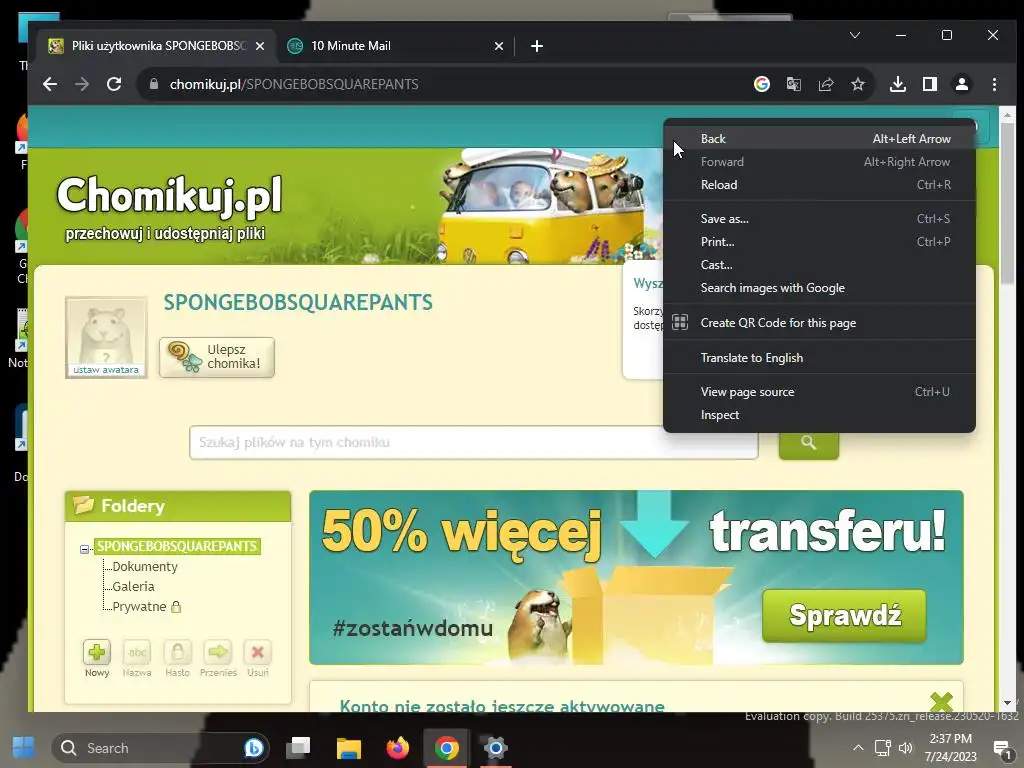Open the tab search chevron in title bar
This screenshot has height=768, width=1024.
(855, 35)
